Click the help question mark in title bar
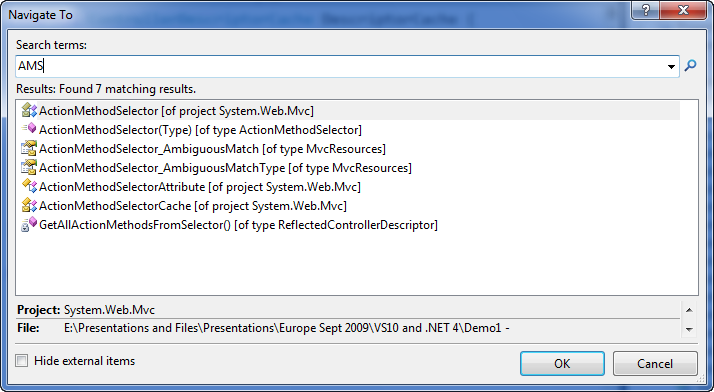 pos(646,10)
